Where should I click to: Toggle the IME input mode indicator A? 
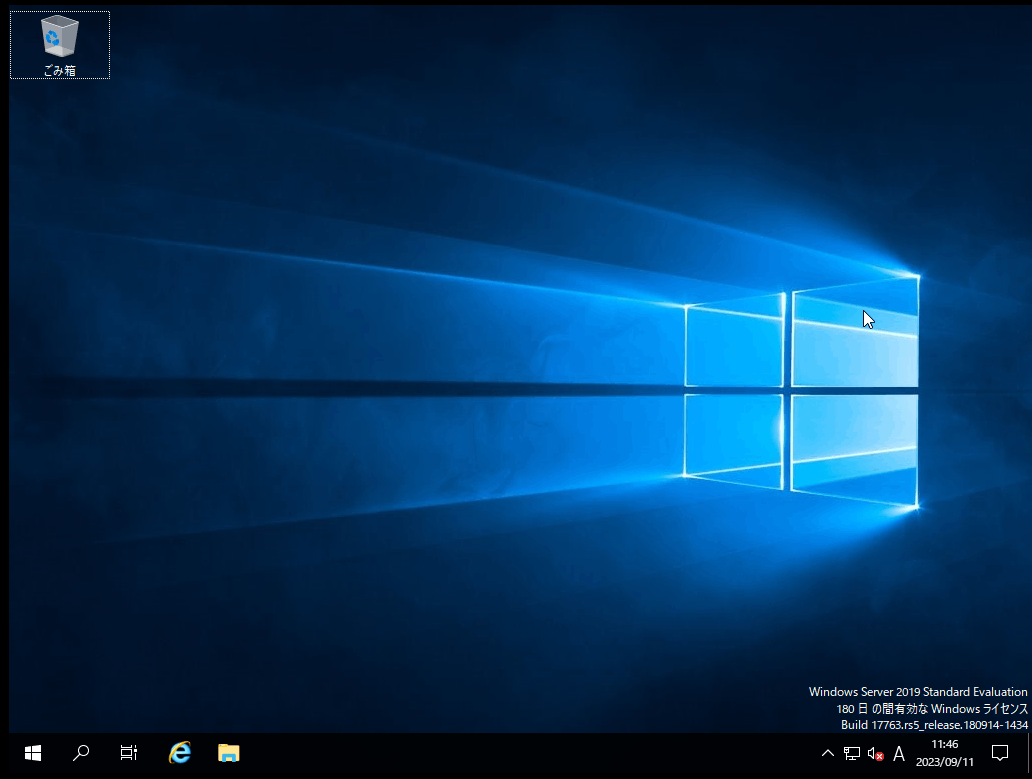[x=899, y=753]
